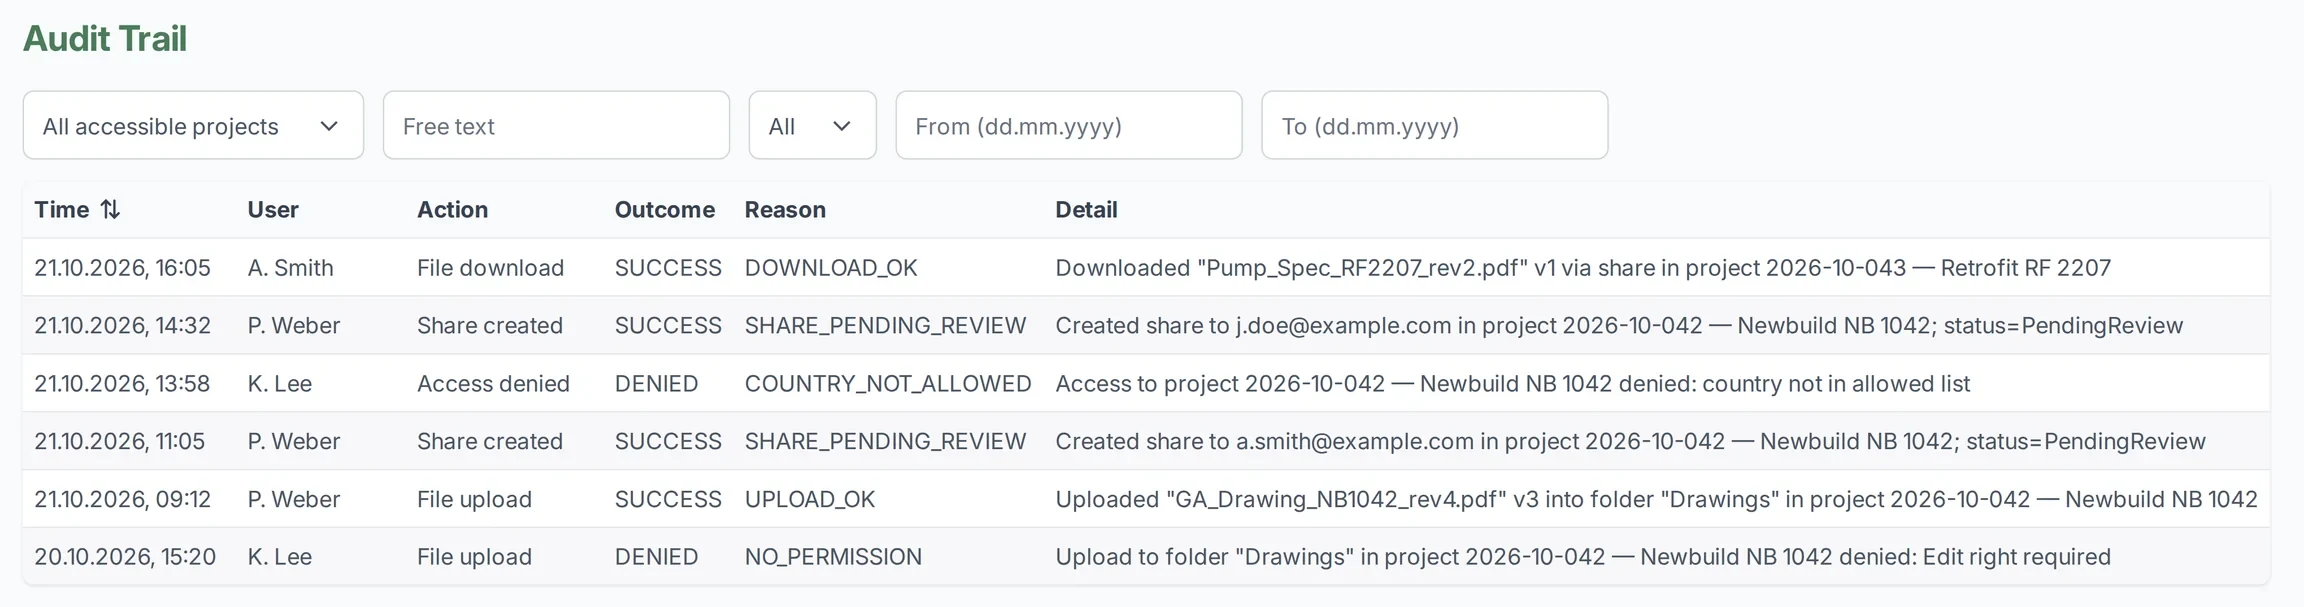Select the 21.10.2026, 14:32 timestamp cell
Image resolution: width=2304 pixels, height=607 pixels.
(x=122, y=325)
